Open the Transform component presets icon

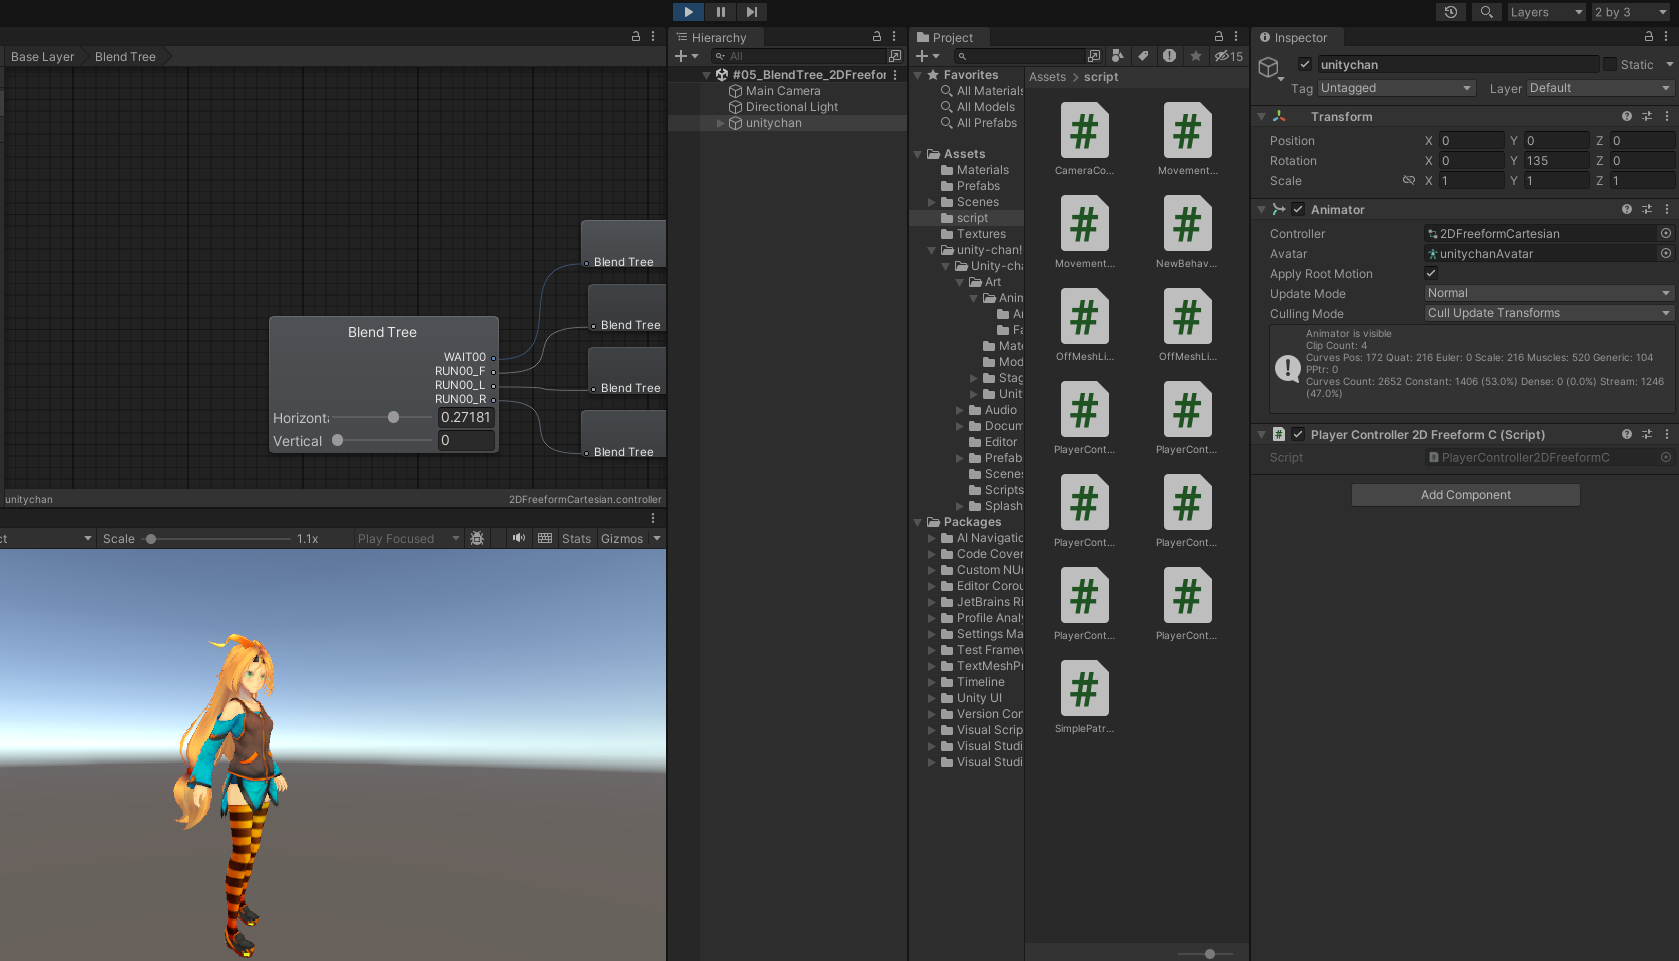pos(1647,117)
